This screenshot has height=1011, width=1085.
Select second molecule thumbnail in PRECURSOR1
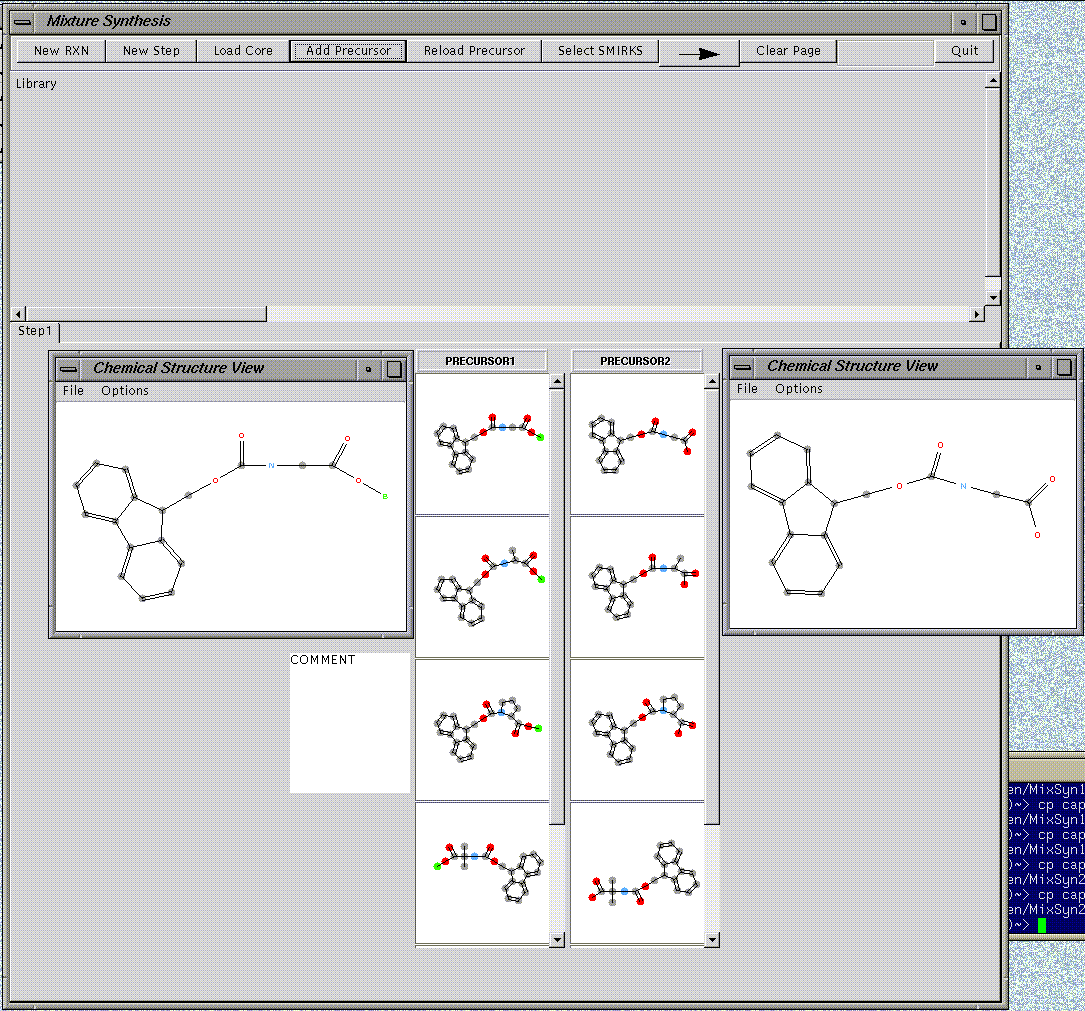pyautogui.click(x=482, y=587)
